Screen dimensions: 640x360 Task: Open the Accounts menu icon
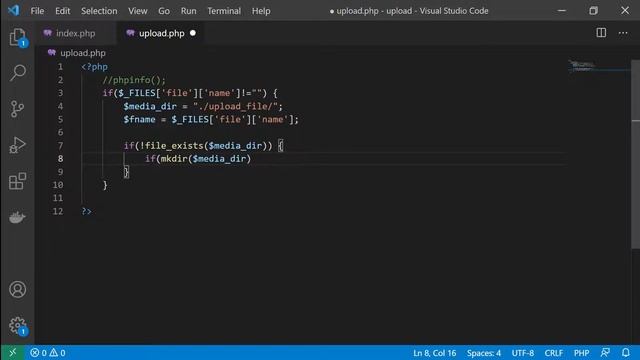tap(18, 289)
